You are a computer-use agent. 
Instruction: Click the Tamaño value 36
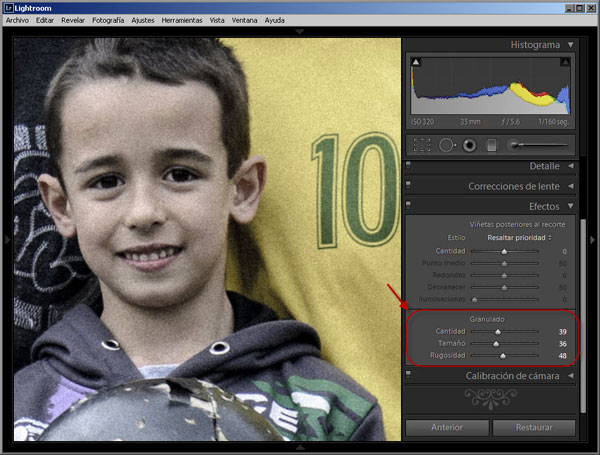coord(562,344)
